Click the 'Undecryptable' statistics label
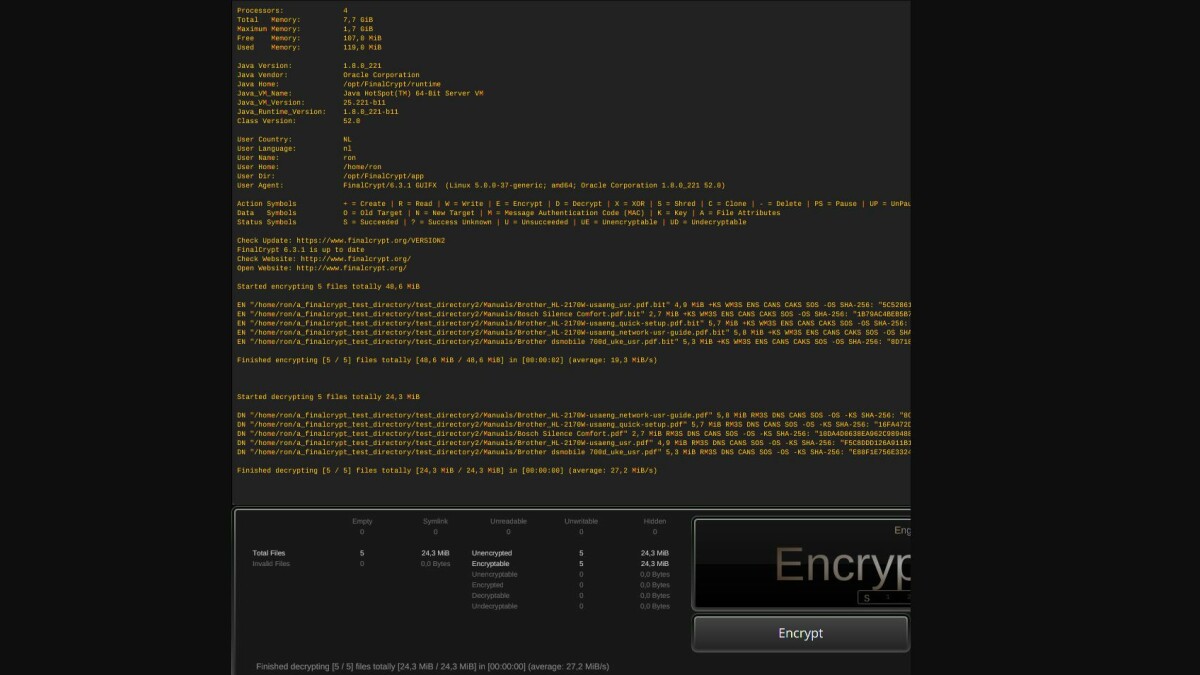The image size is (1200, 675). (494, 606)
